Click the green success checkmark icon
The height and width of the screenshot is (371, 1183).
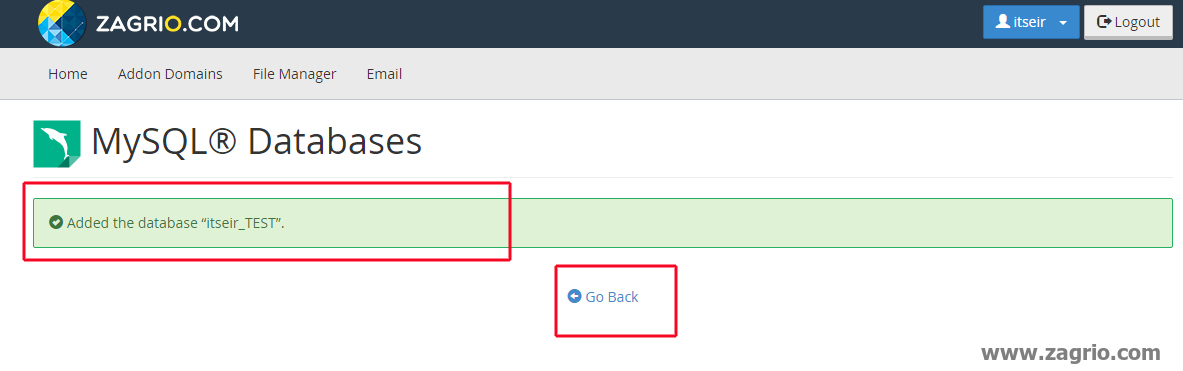pos(56,222)
